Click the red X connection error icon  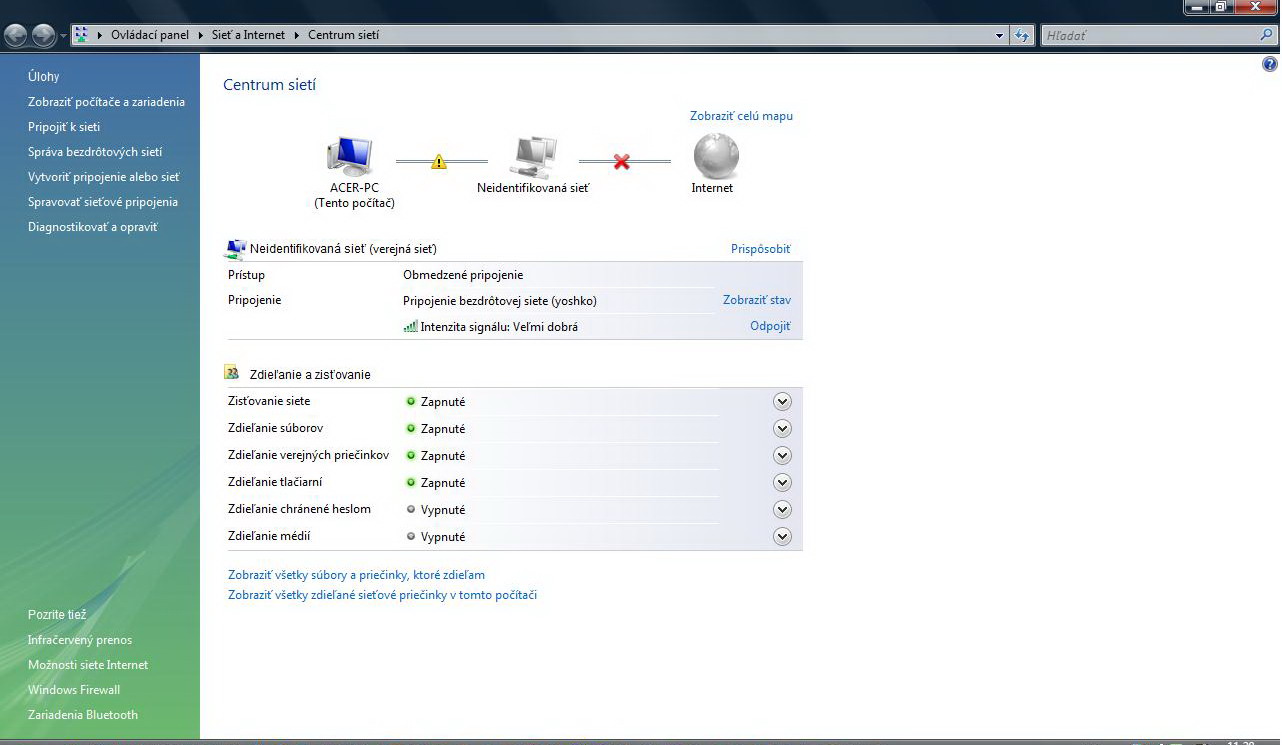pos(622,162)
